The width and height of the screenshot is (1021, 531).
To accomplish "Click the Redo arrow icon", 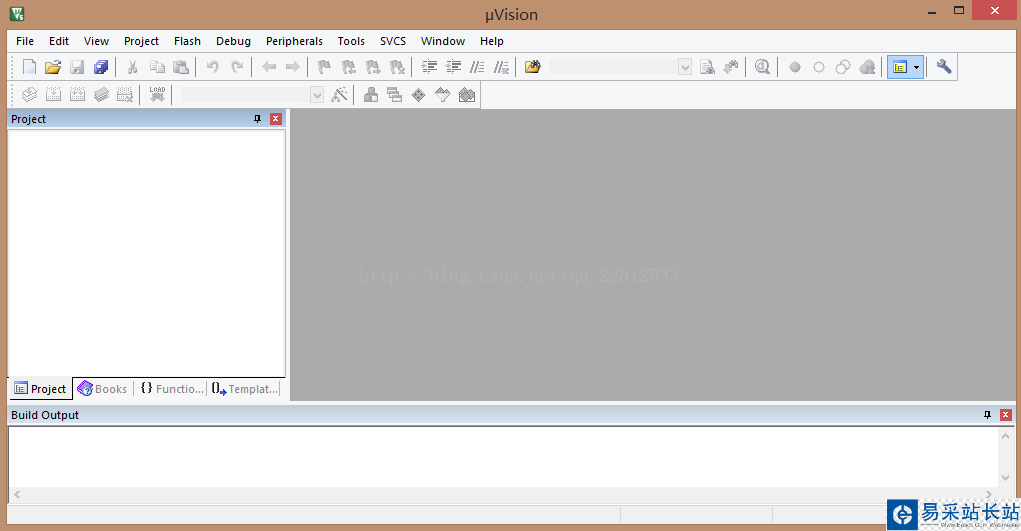I will coord(237,66).
